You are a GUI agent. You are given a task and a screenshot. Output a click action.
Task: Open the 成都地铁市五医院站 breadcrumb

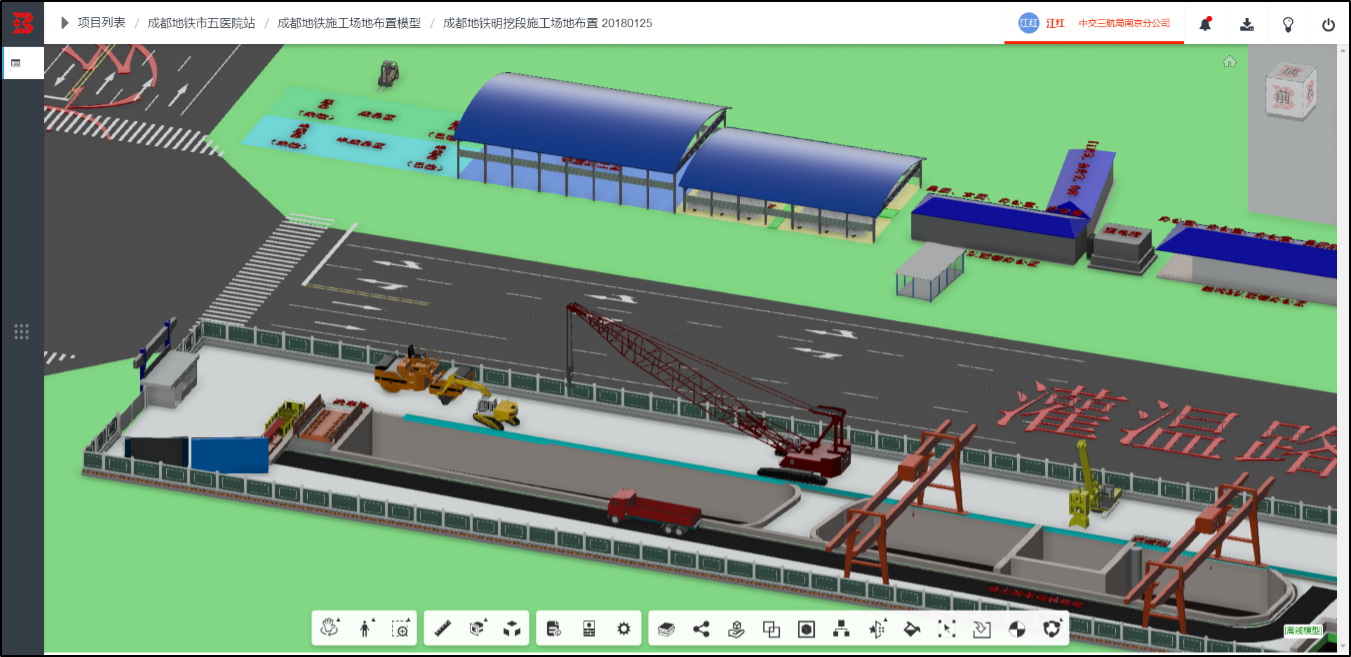click(x=201, y=22)
